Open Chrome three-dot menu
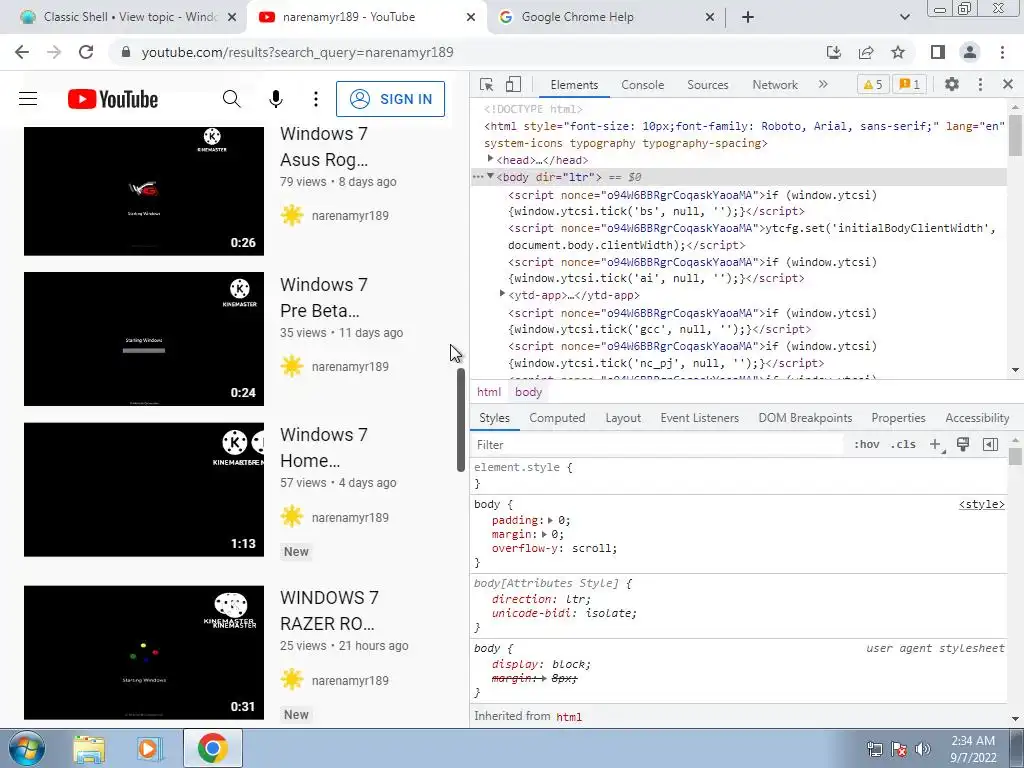The height and width of the screenshot is (768, 1024). click(x=1002, y=52)
